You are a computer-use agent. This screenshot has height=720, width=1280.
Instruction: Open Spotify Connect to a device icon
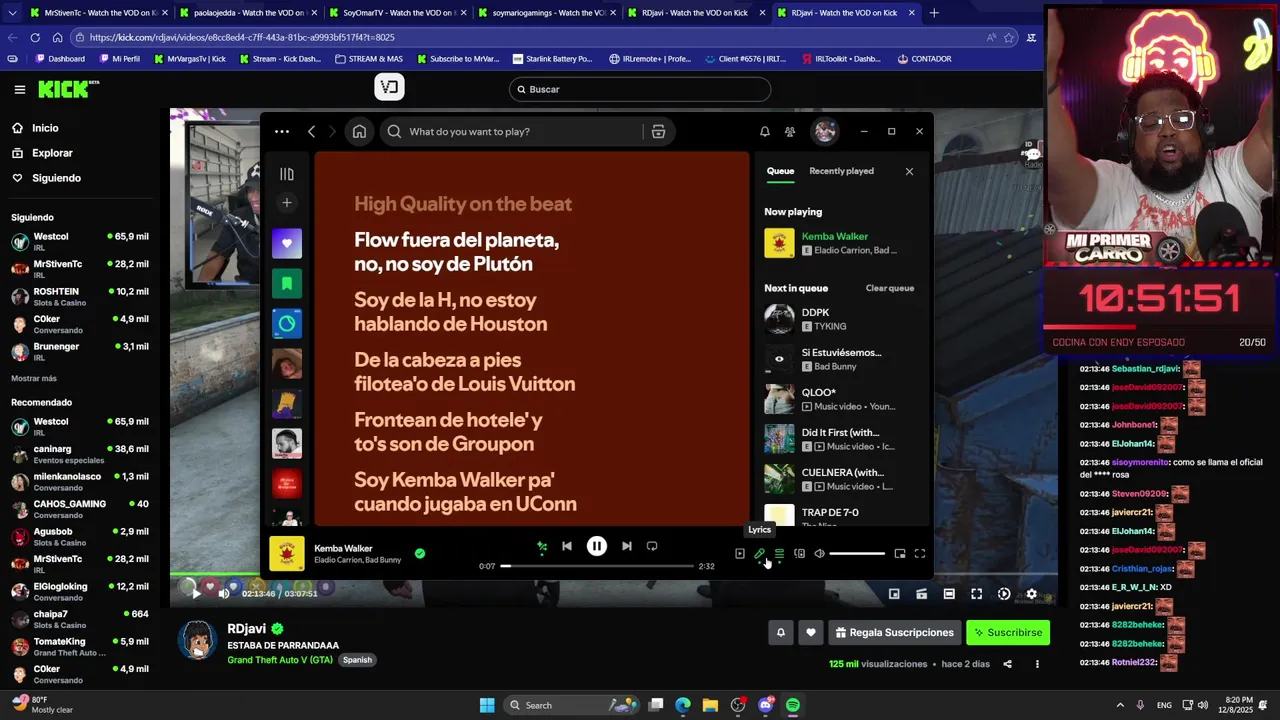click(799, 553)
